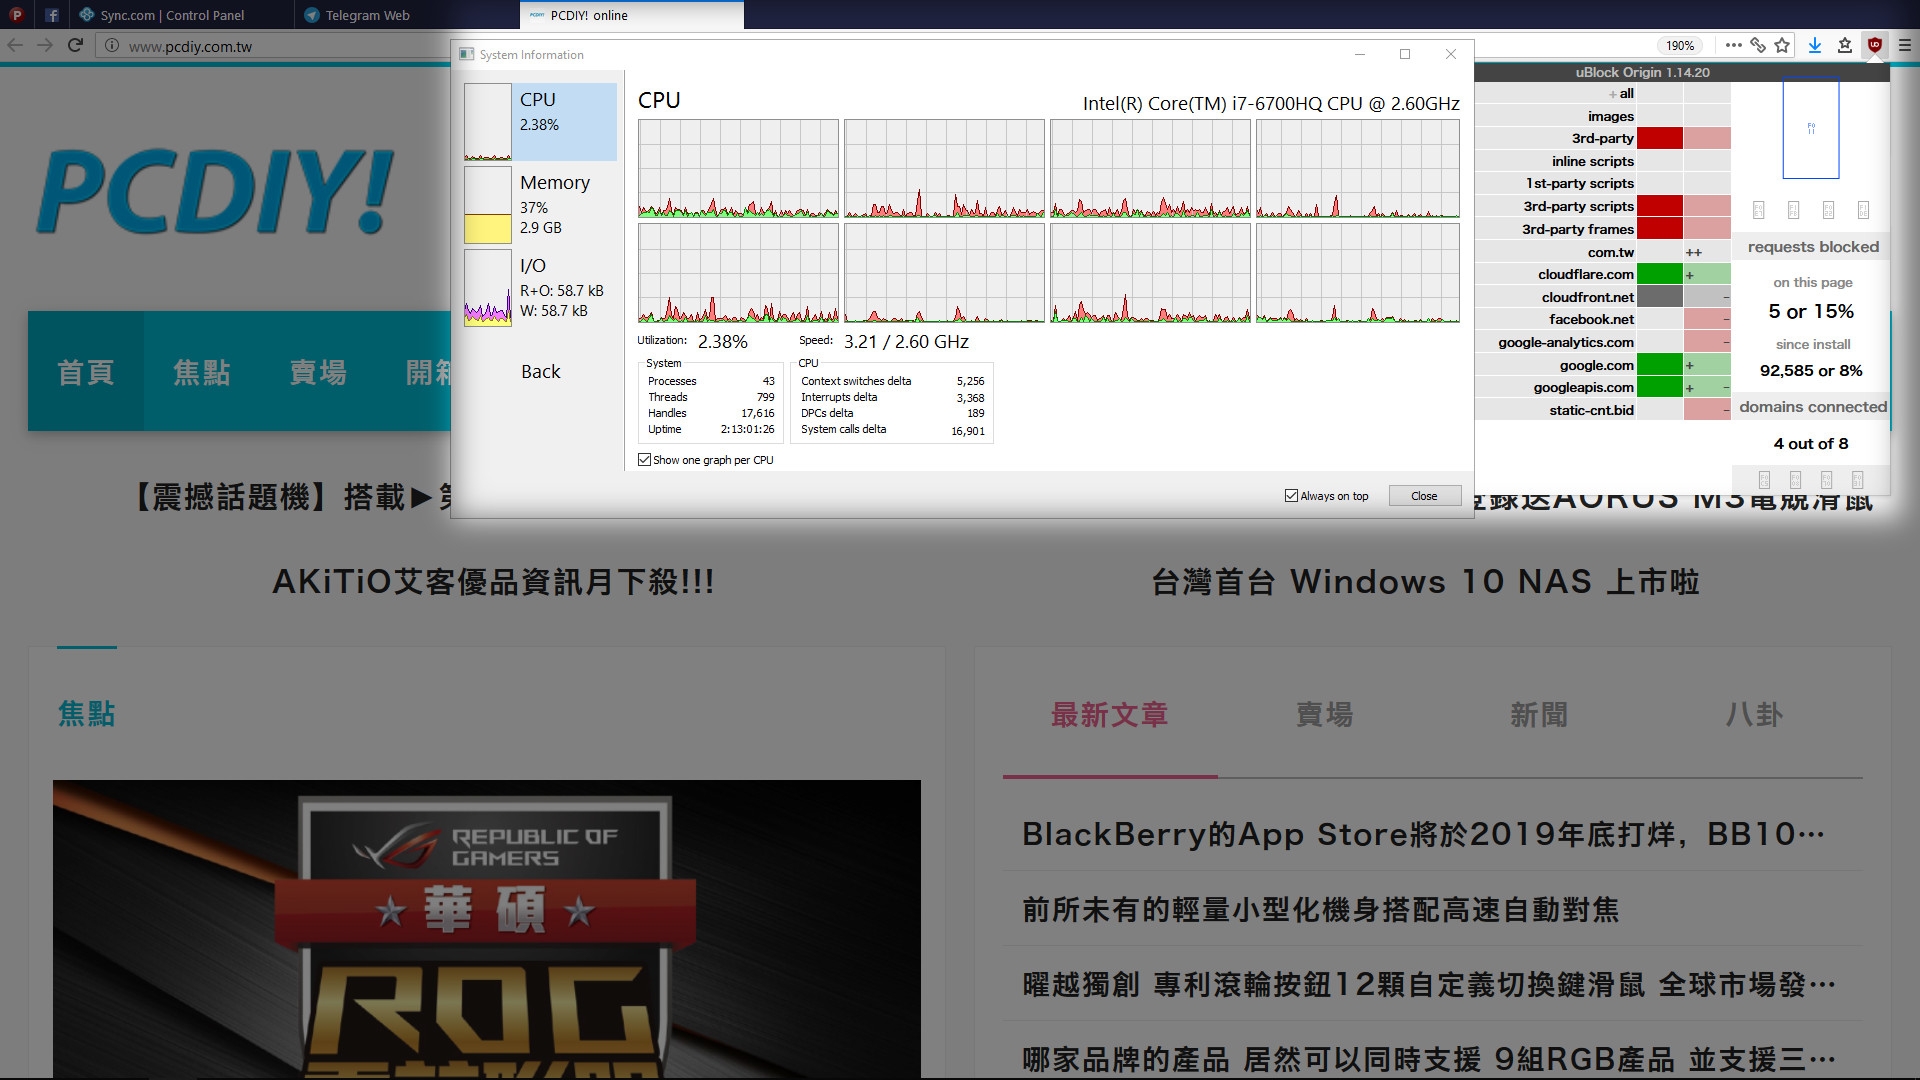Click images row global rule cell
This screenshot has width=1920, height=1080.
1659,116
